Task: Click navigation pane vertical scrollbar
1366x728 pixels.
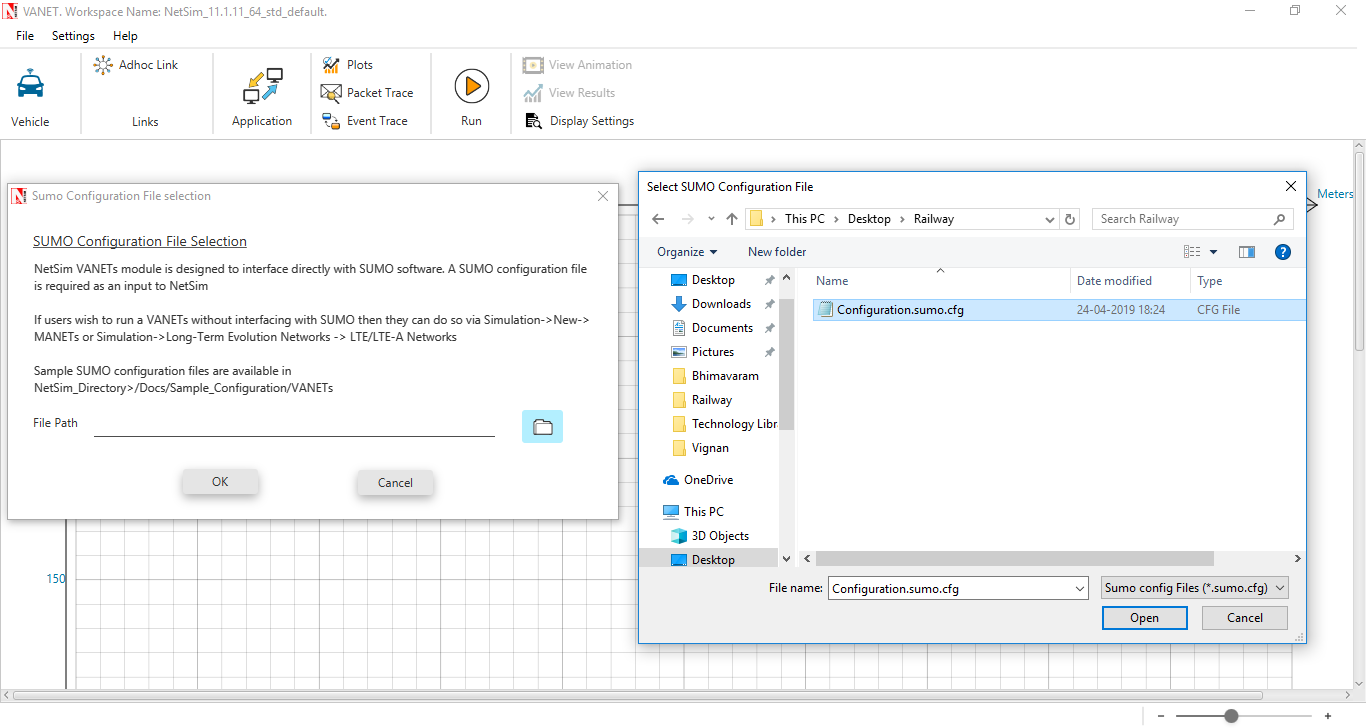Action: (786, 364)
